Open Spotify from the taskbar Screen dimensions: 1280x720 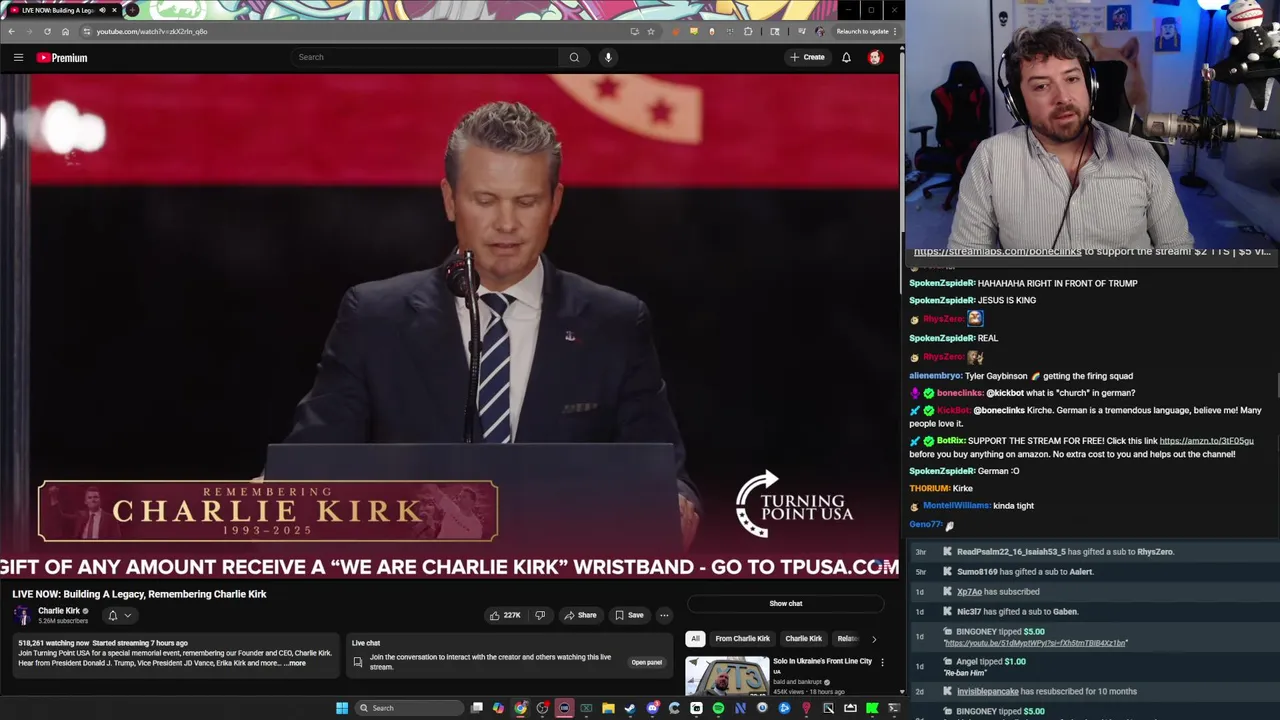click(718, 708)
